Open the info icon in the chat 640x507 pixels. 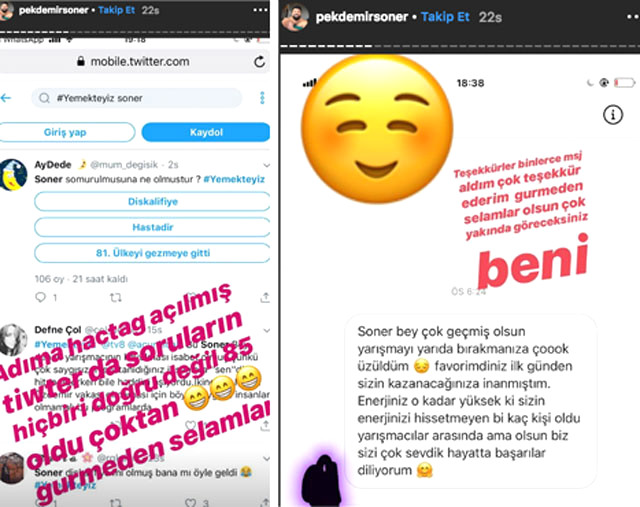point(613,115)
